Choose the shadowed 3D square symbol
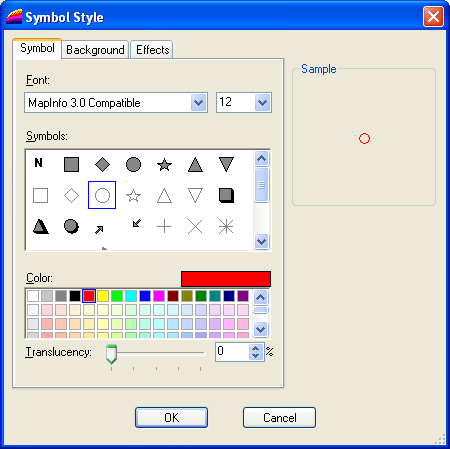 coord(226,195)
